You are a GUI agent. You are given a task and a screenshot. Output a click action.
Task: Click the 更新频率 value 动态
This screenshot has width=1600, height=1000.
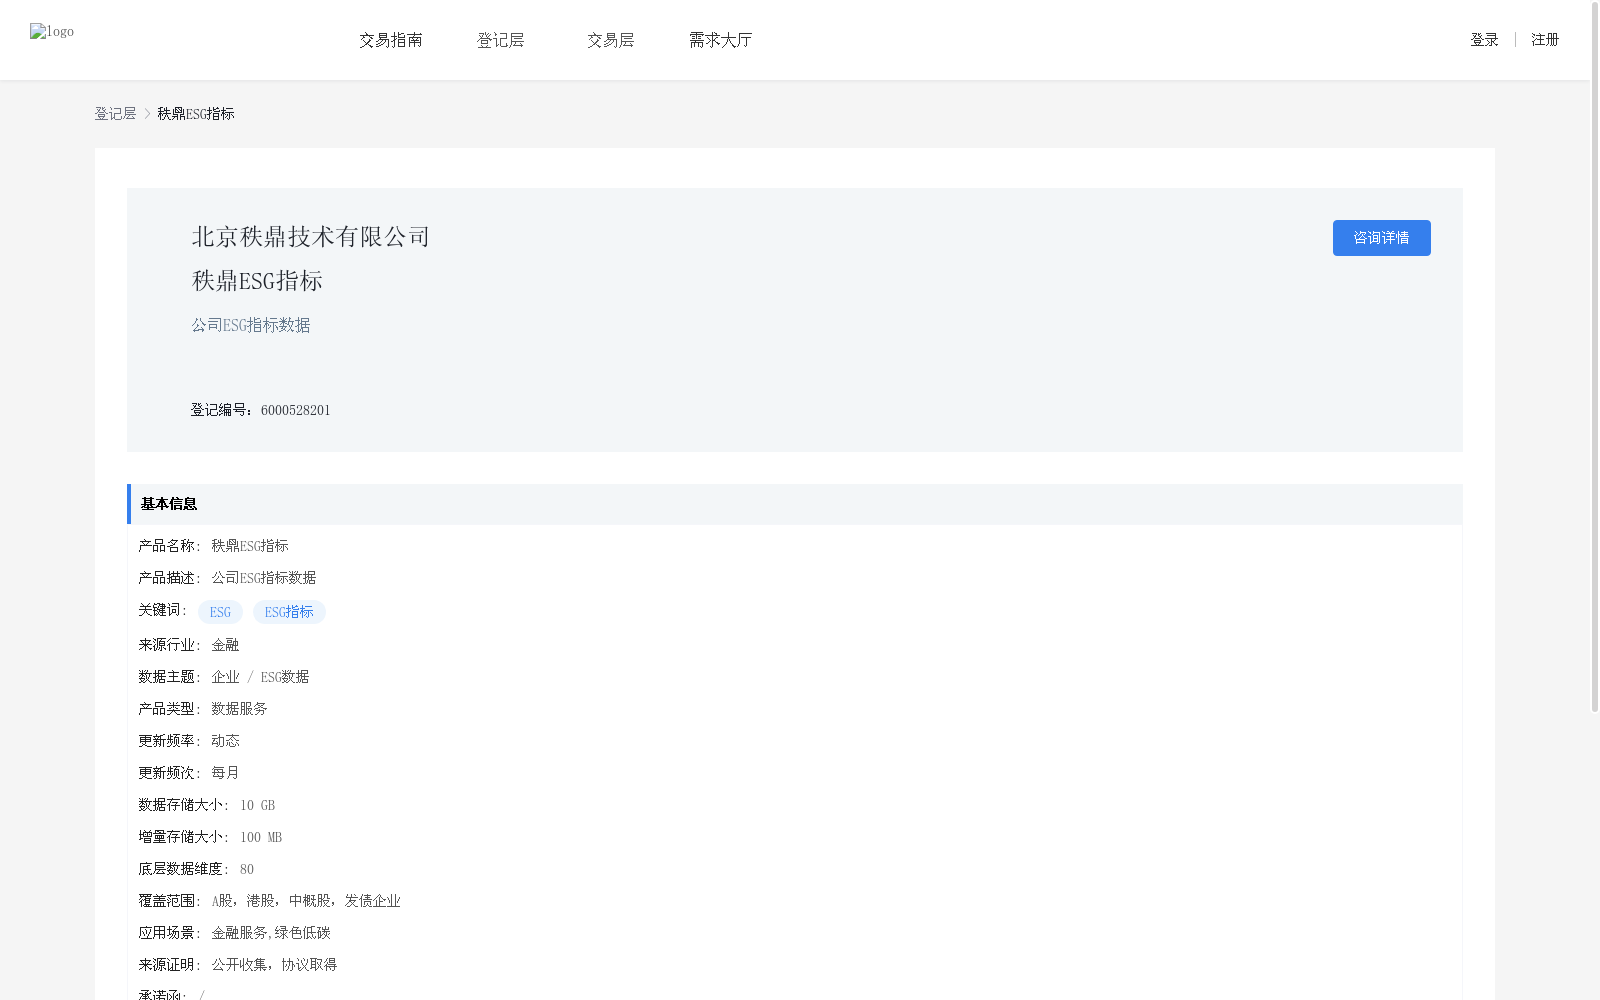(225, 741)
